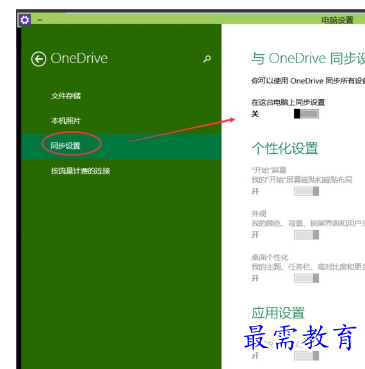Click the 电脑设置 title bar text
This screenshot has width=365, height=369.
(x=337, y=20)
